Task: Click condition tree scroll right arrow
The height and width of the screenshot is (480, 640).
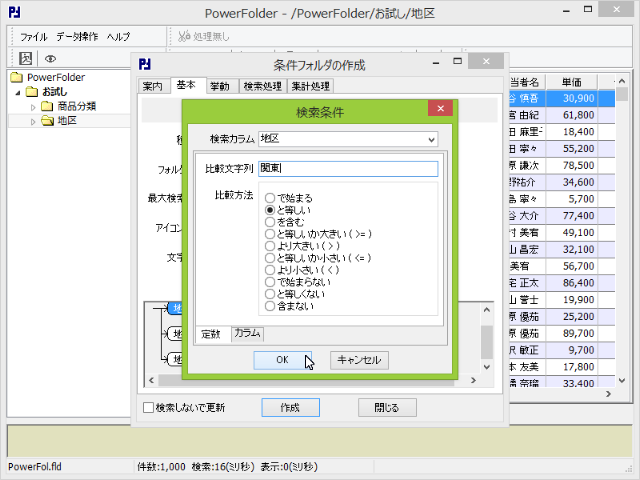Action: point(473,380)
